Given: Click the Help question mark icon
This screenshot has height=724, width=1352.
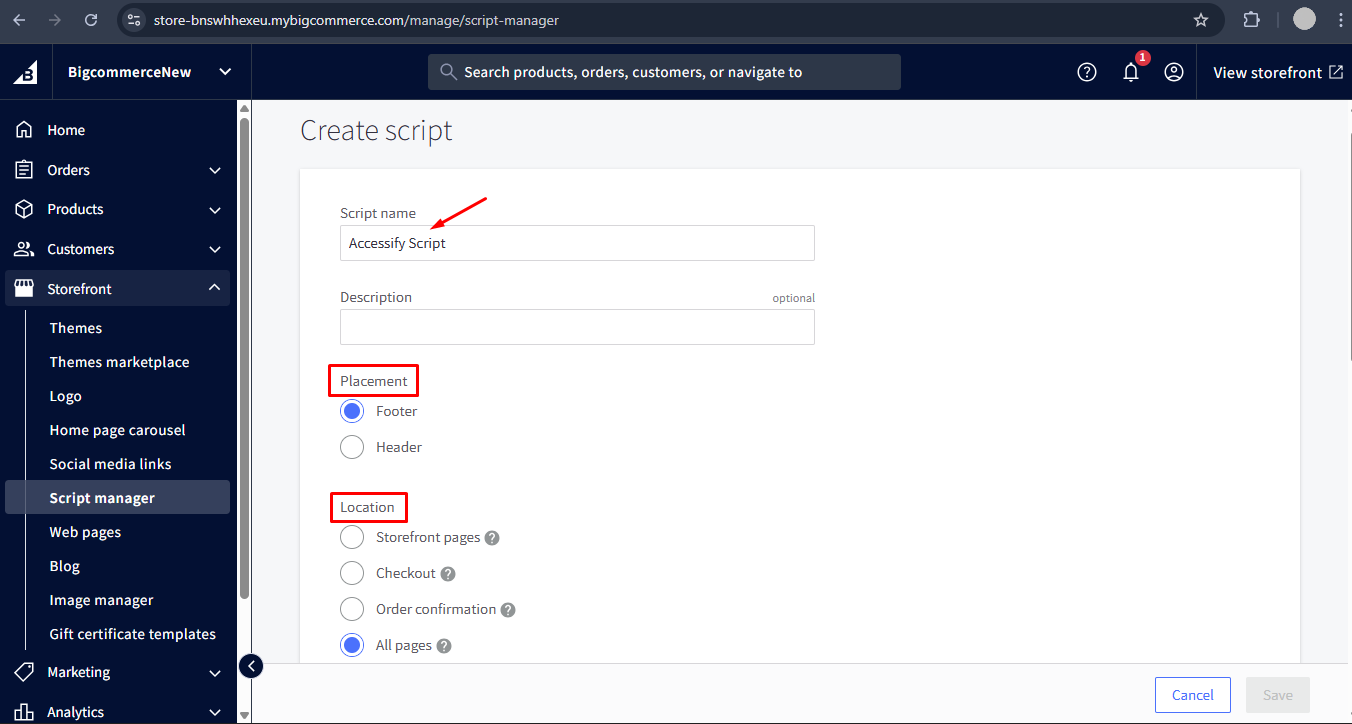Looking at the screenshot, I should click(x=1086, y=71).
